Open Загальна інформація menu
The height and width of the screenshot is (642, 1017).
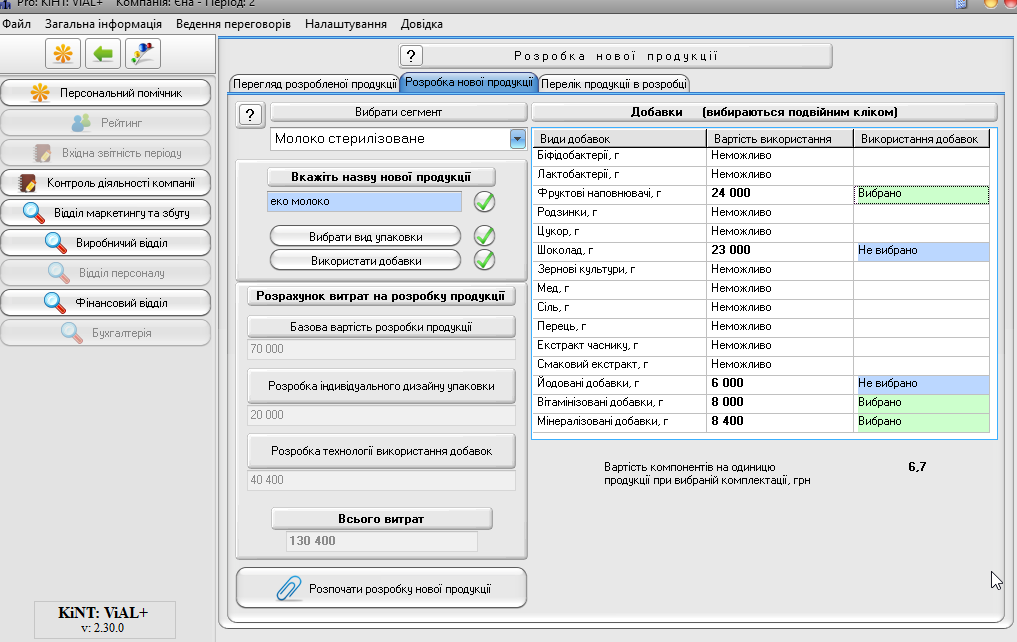103,24
